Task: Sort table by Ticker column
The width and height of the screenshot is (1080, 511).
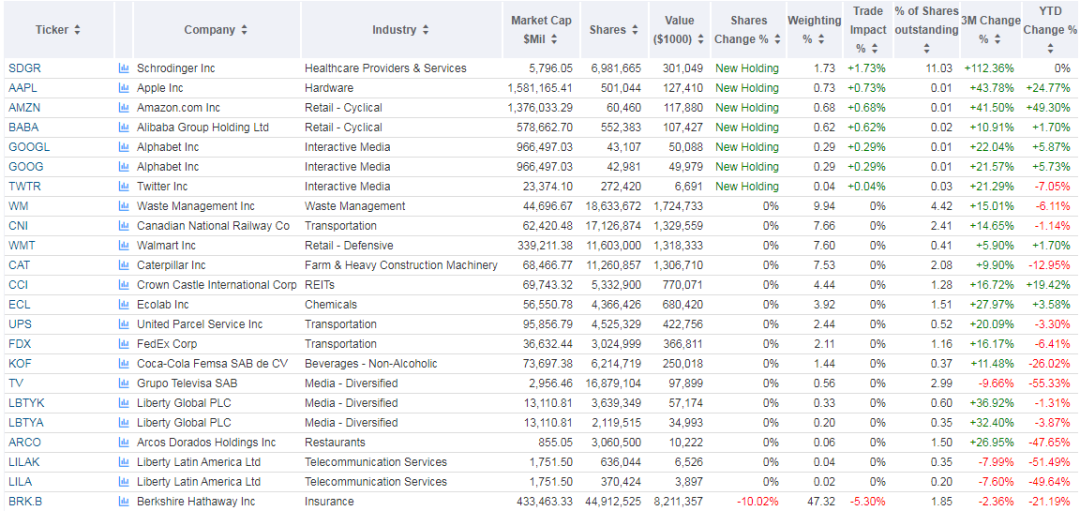Action: (x=59, y=30)
